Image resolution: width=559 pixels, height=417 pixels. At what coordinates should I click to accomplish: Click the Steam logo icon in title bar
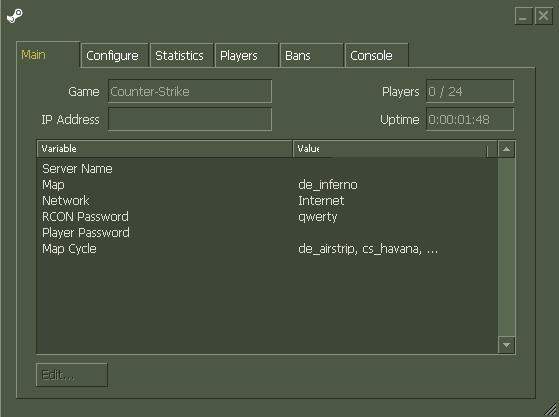[15, 16]
